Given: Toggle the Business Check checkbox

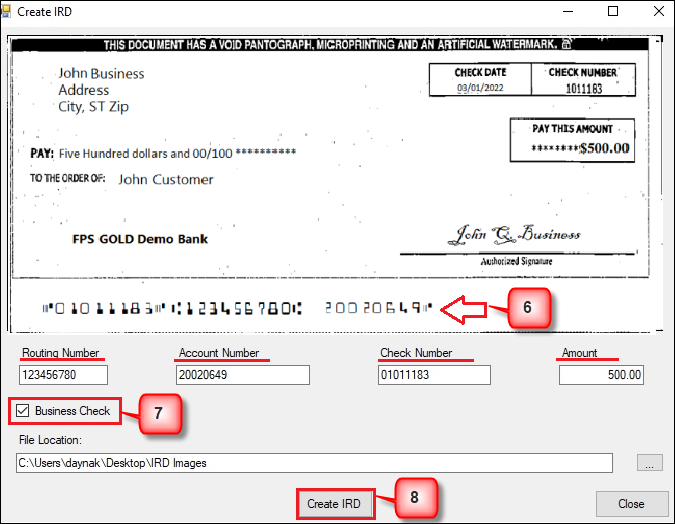Looking at the screenshot, I should pyautogui.click(x=22, y=410).
